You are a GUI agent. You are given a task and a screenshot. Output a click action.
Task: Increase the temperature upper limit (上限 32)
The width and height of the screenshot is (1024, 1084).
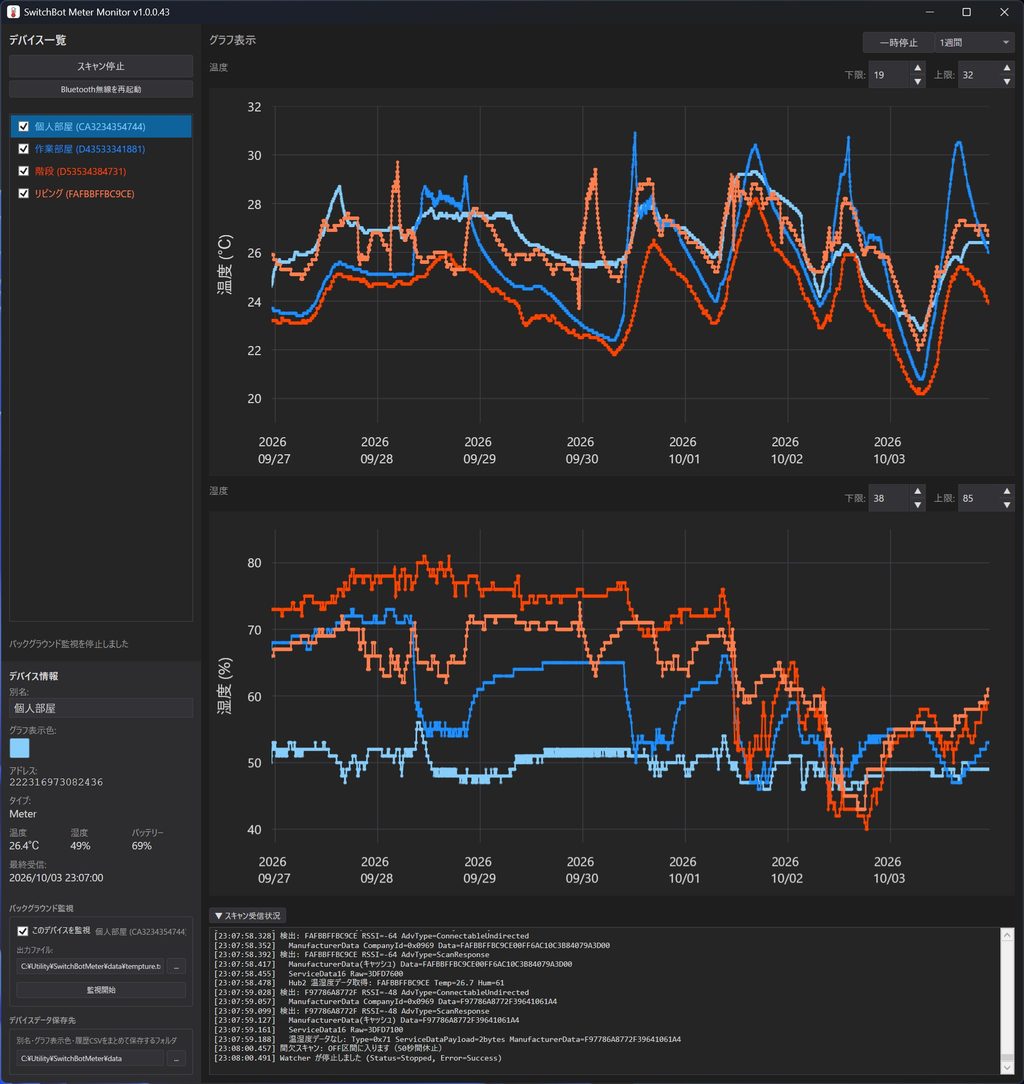click(1007, 68)
